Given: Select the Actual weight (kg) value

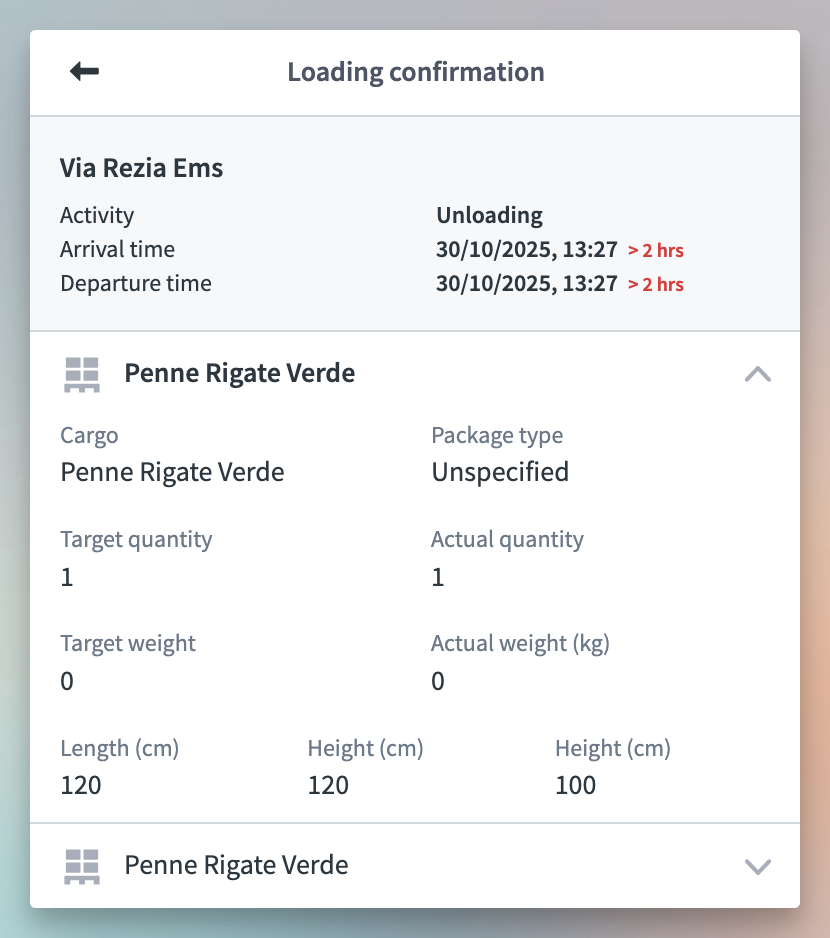Looking at the screenshot, I should coord(438,681).
